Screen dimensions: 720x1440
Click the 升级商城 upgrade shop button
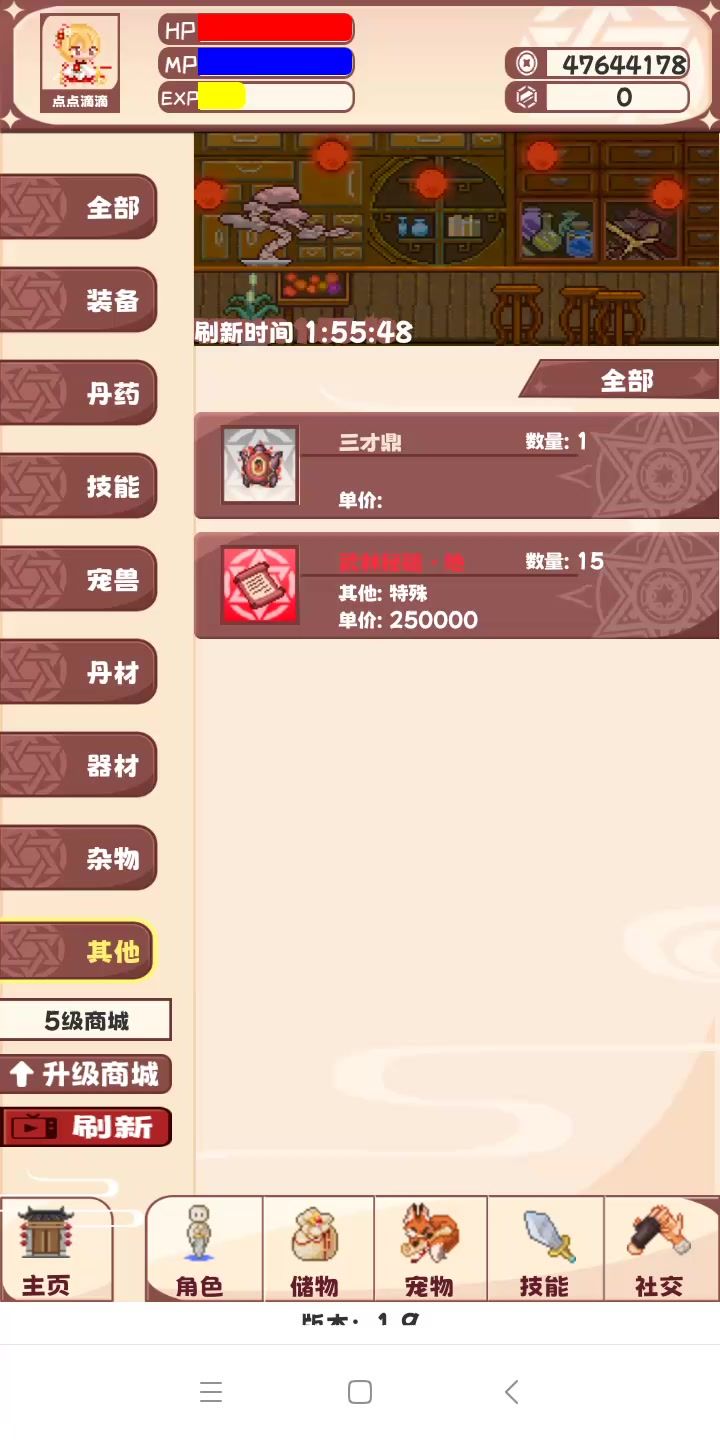[86, 1075]
